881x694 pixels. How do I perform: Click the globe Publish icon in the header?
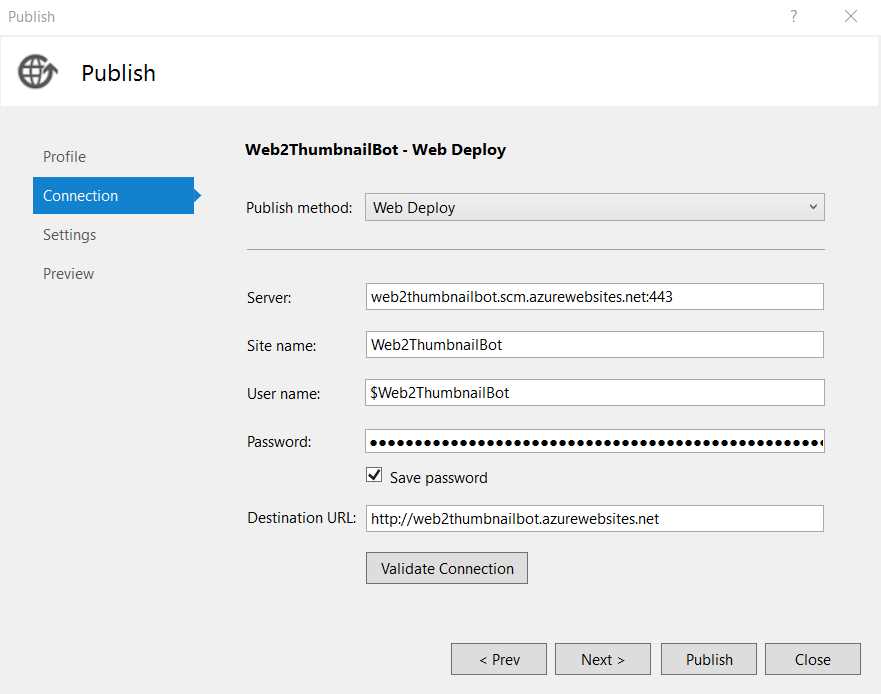37,72
